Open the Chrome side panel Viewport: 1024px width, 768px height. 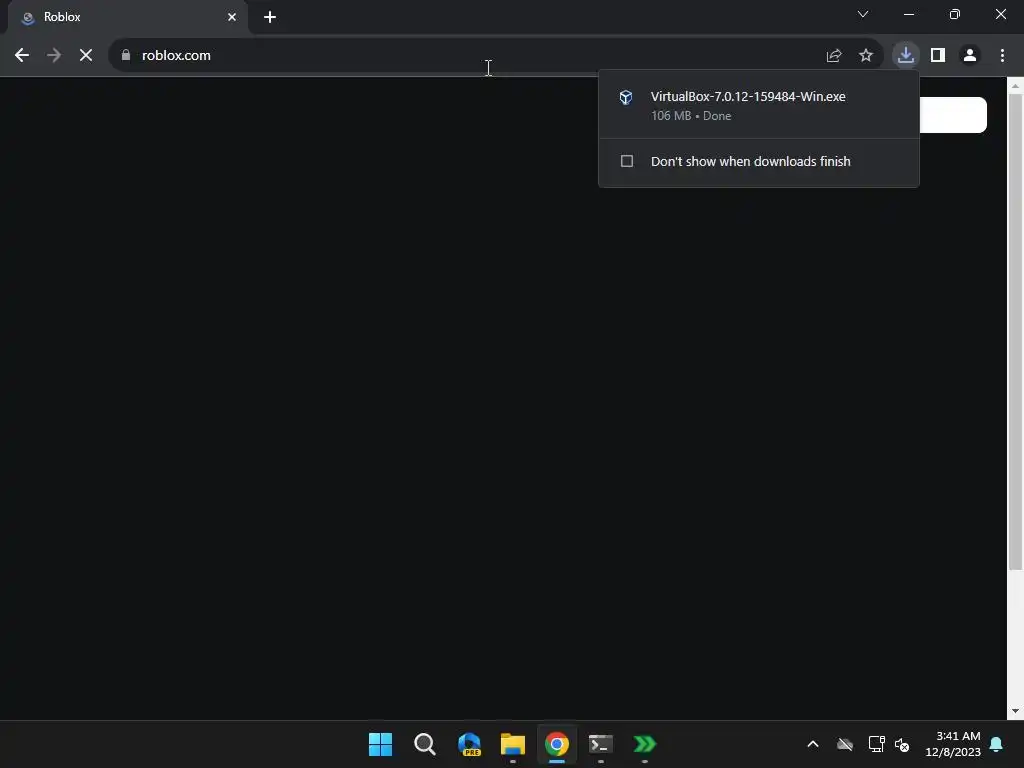pyautogui.click(x=938, y=56)
